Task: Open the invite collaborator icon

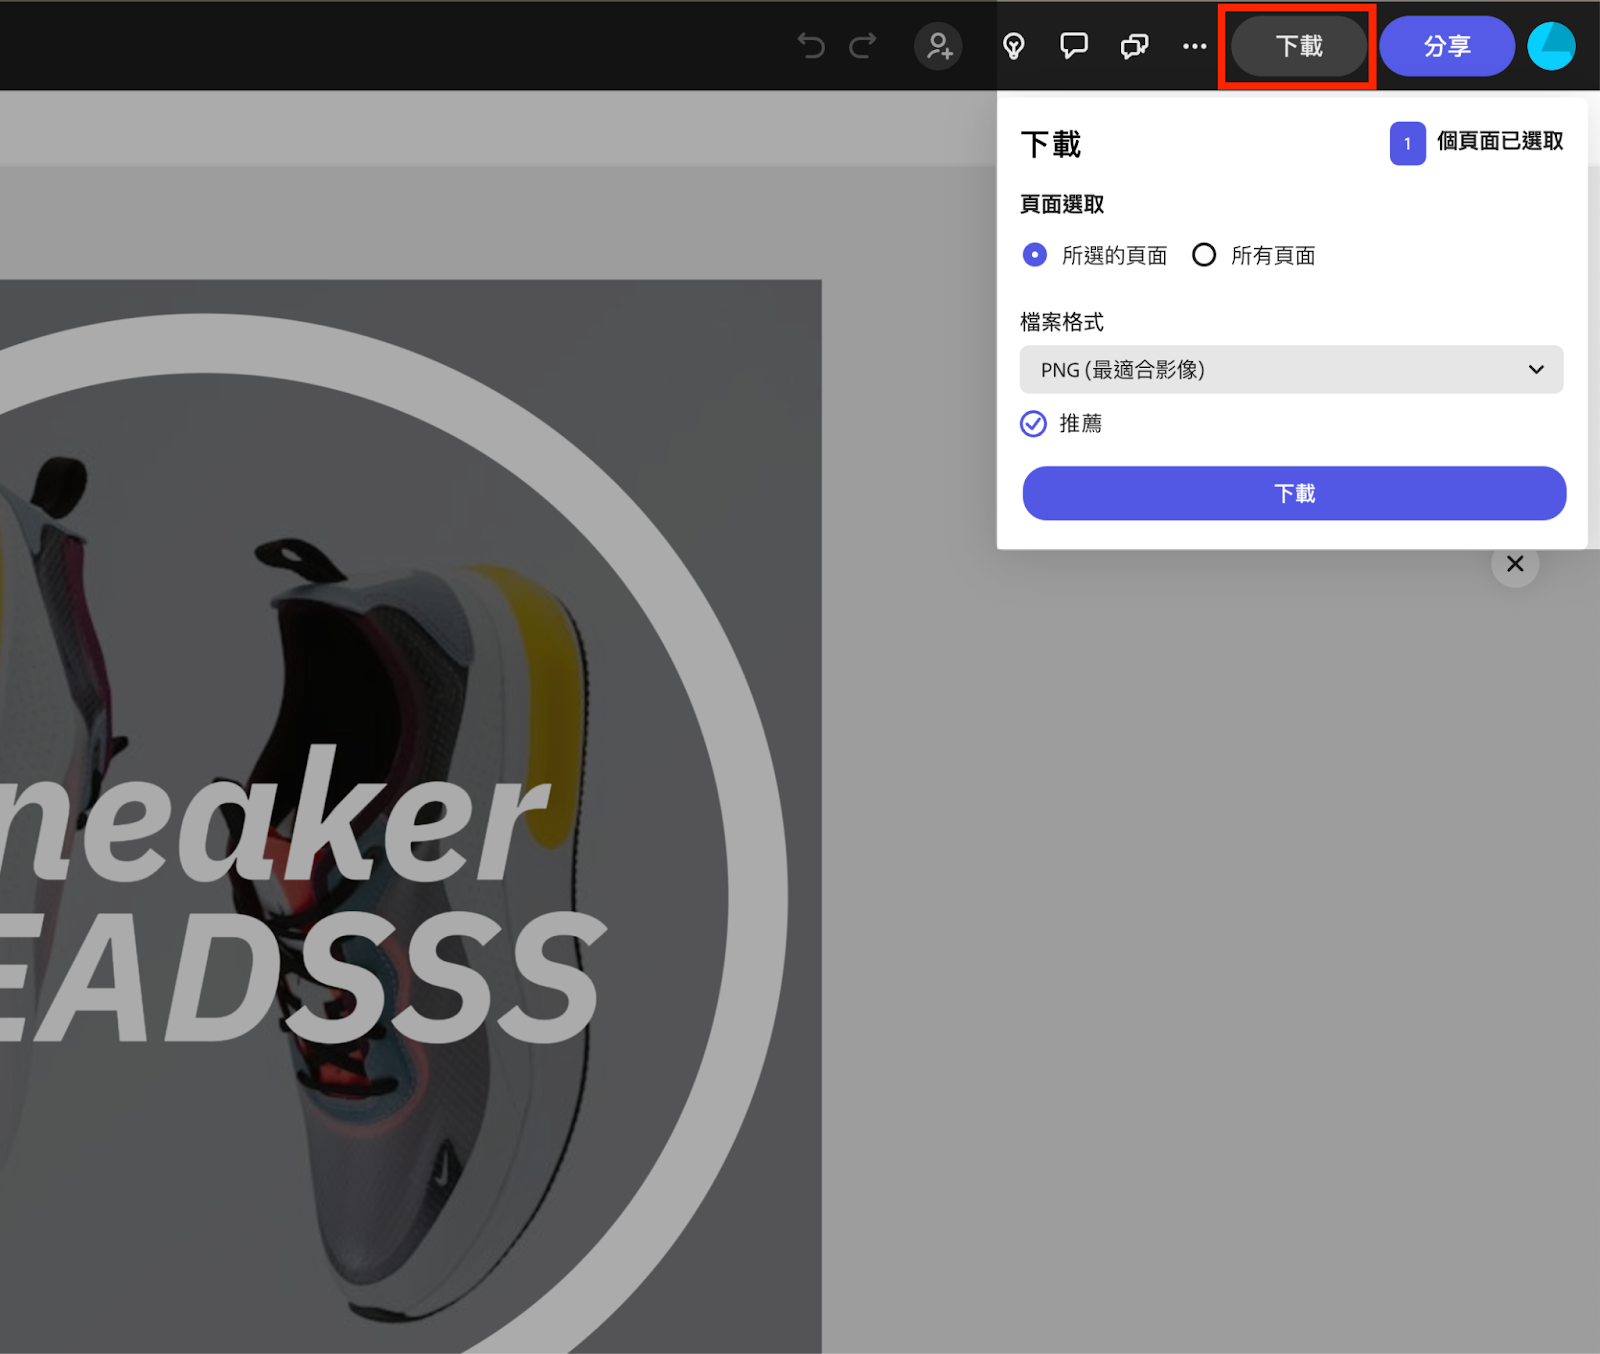Action: (x=938, y=46)
